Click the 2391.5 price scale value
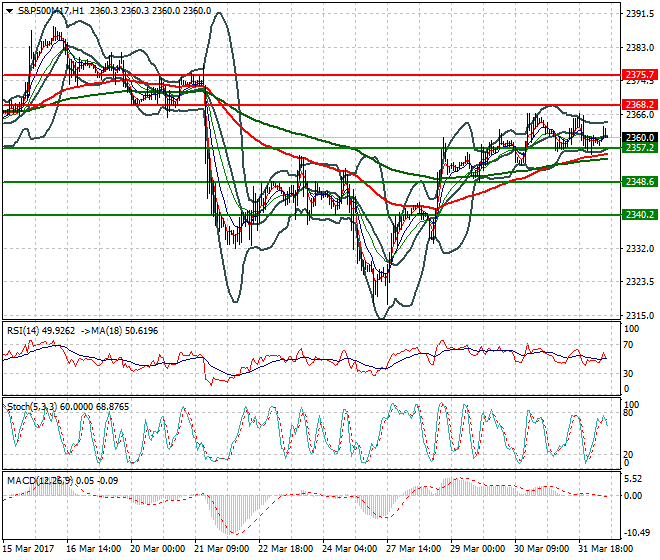The image size is (660, 560). click(640, 14)
